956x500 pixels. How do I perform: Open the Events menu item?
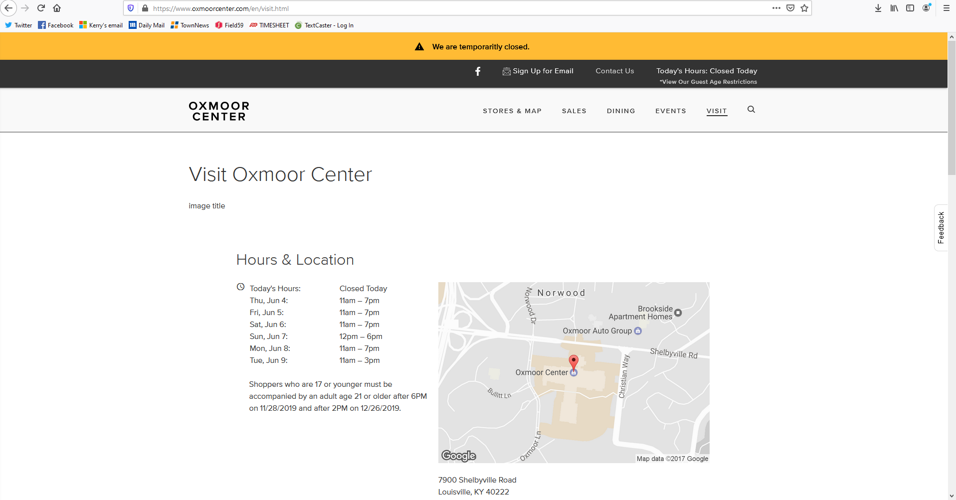(671, 111)
